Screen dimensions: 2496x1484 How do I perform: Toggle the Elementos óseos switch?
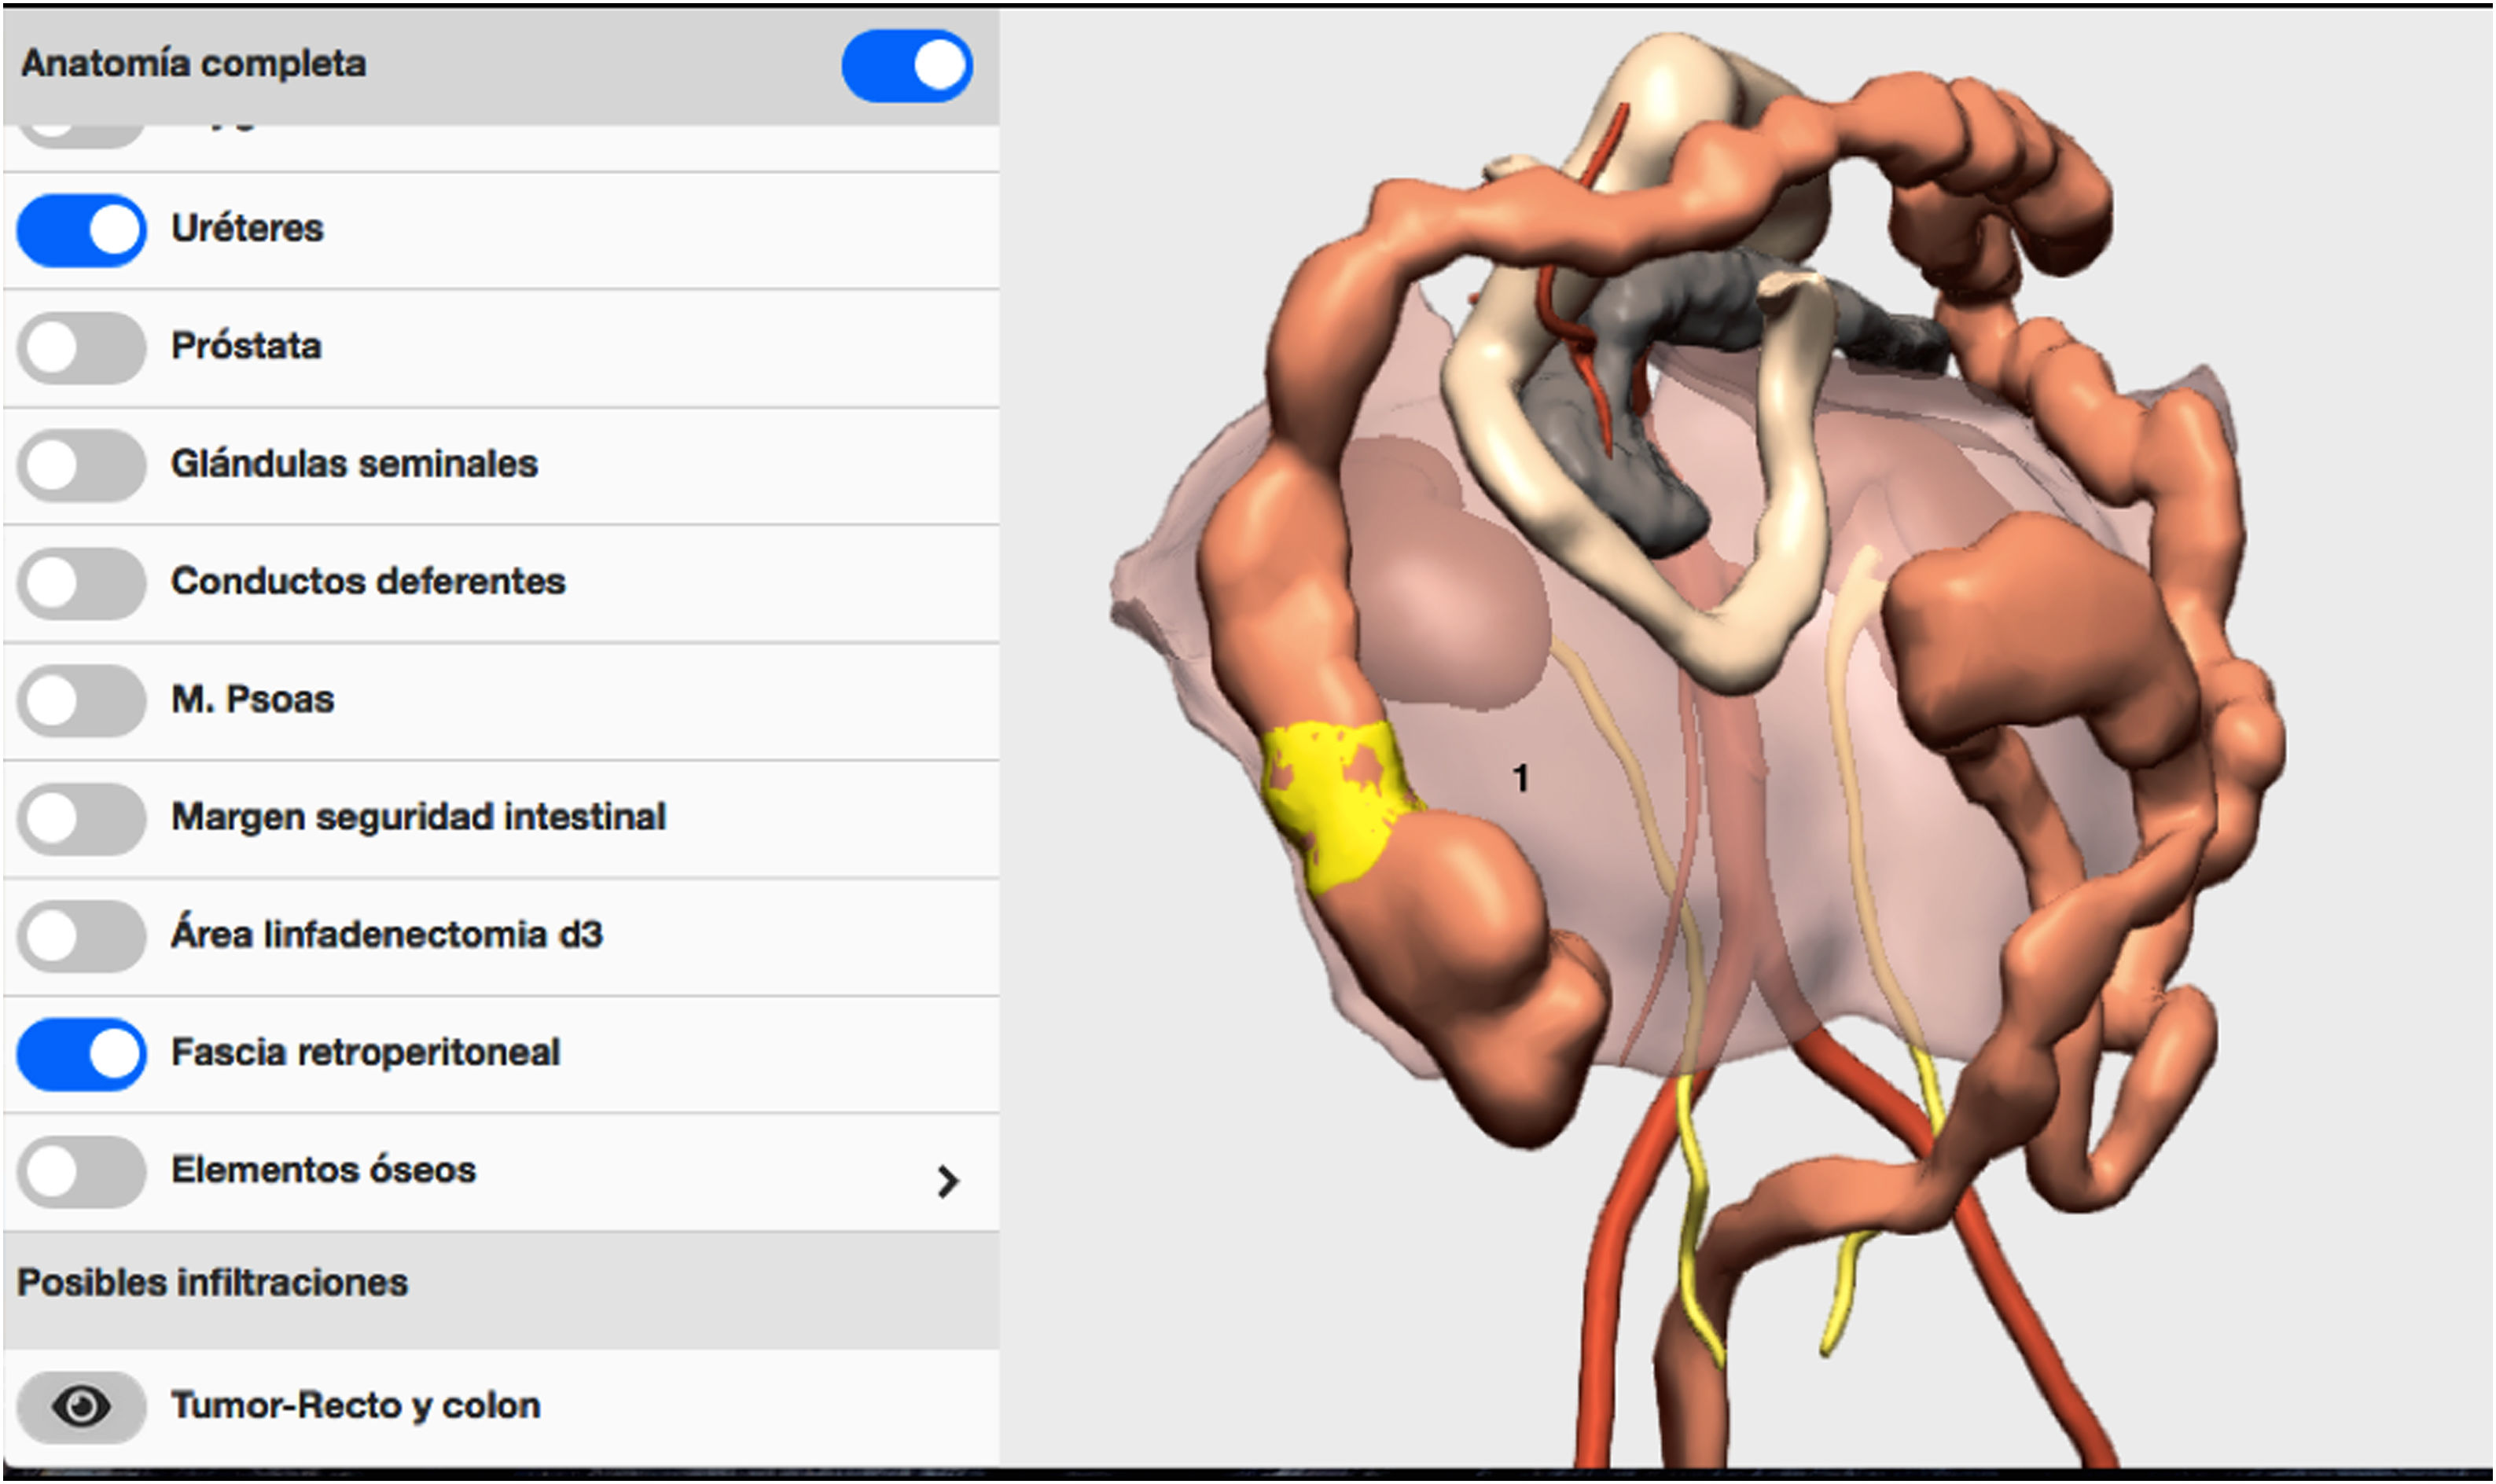(81, 1171)
